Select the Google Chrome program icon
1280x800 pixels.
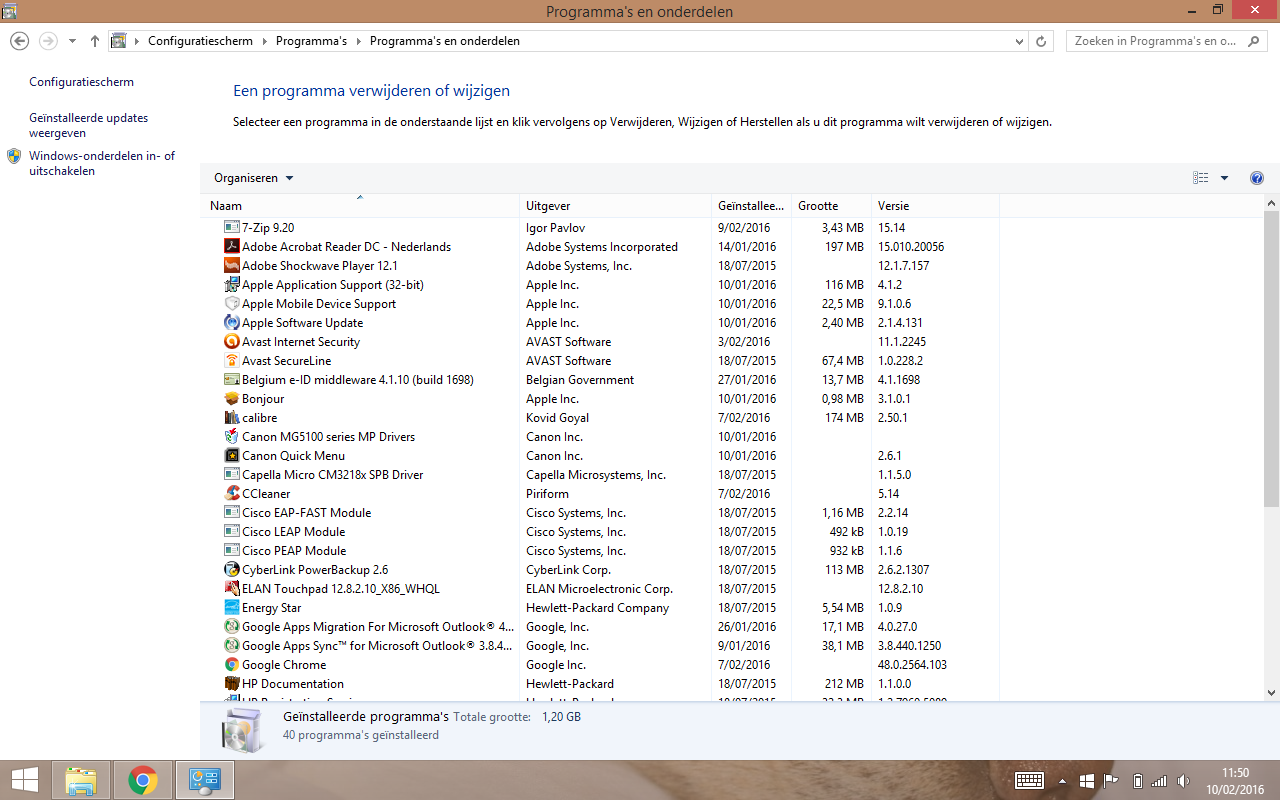pyautogui.click(x=232, y=665)
